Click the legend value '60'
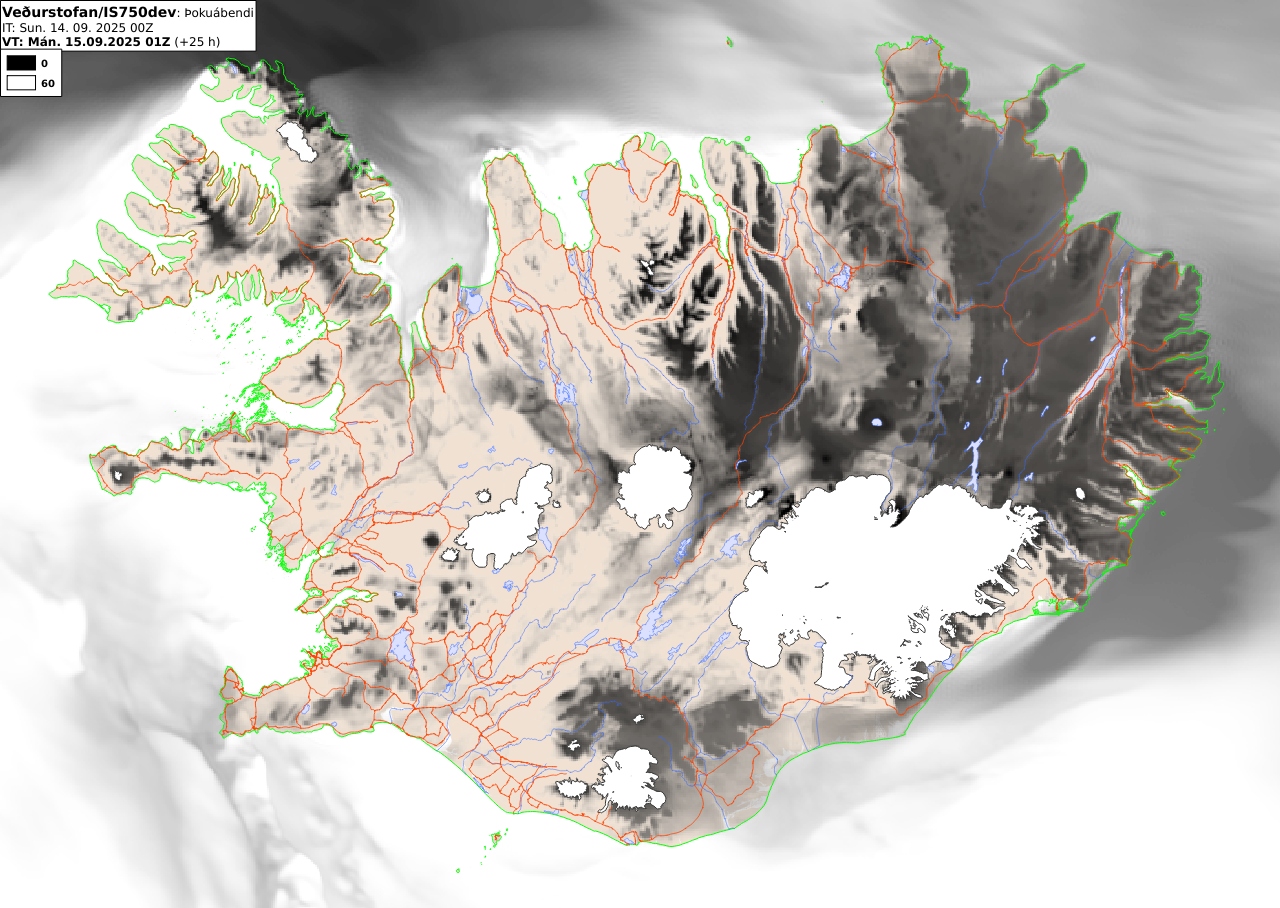 tap(47, 83)
